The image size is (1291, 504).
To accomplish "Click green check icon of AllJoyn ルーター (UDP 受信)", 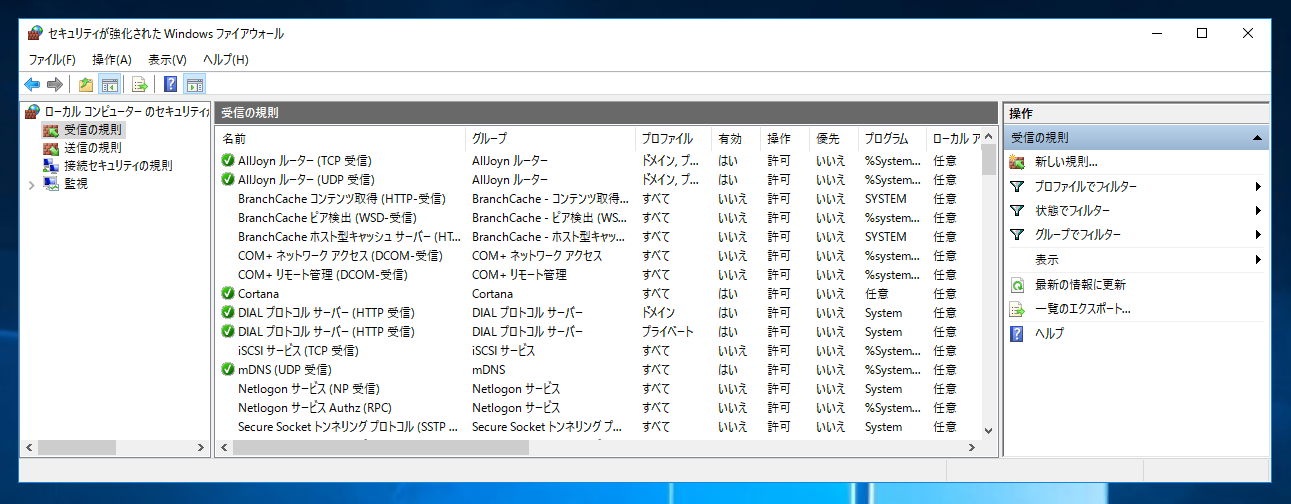I will [228, 180].
